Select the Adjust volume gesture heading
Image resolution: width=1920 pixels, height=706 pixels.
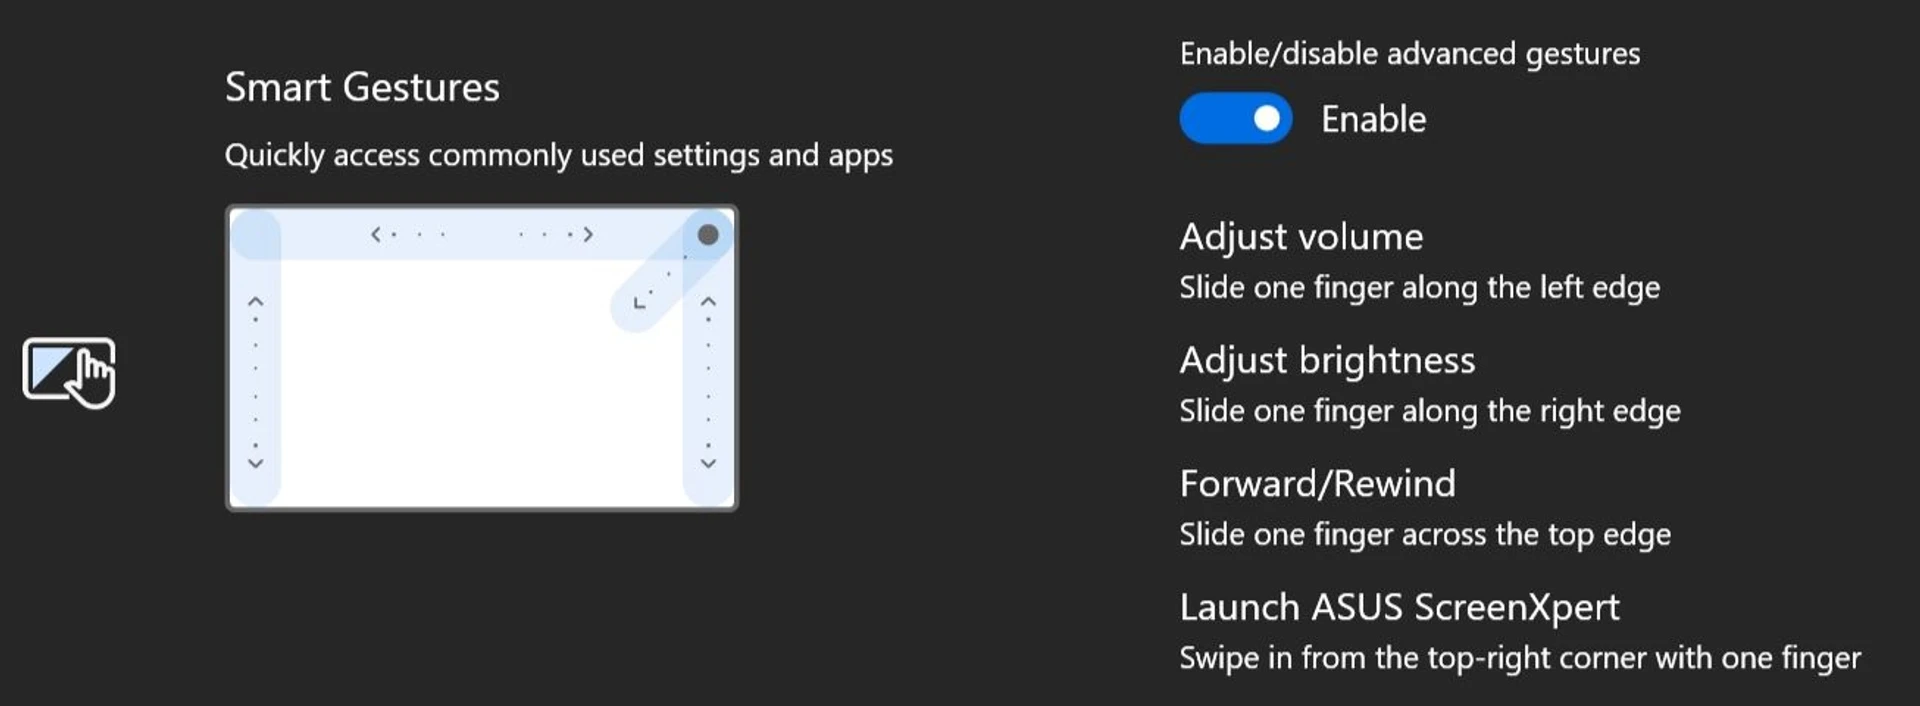[1301, 237]
